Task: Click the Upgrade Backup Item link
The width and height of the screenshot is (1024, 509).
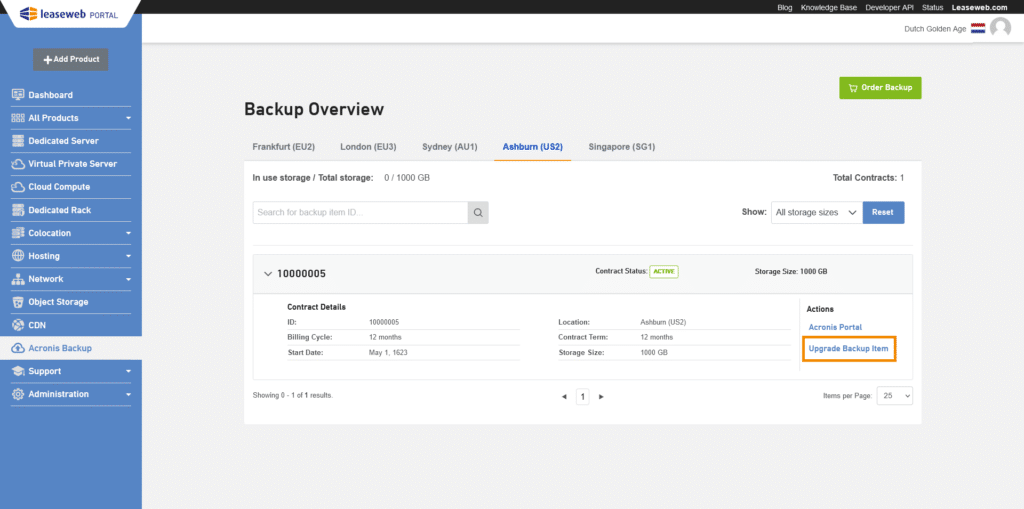Action: pos(848,349)
